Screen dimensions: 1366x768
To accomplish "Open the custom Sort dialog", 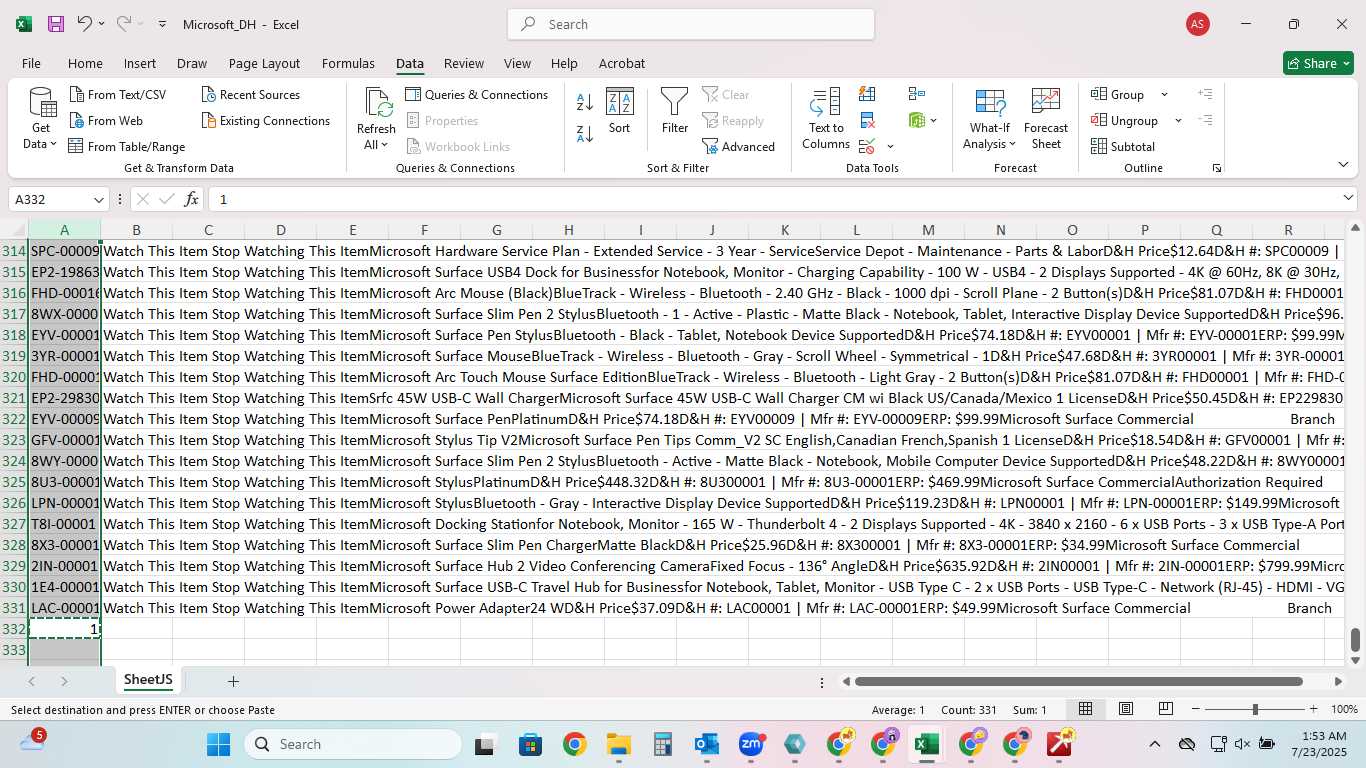I will pos(620,110).
